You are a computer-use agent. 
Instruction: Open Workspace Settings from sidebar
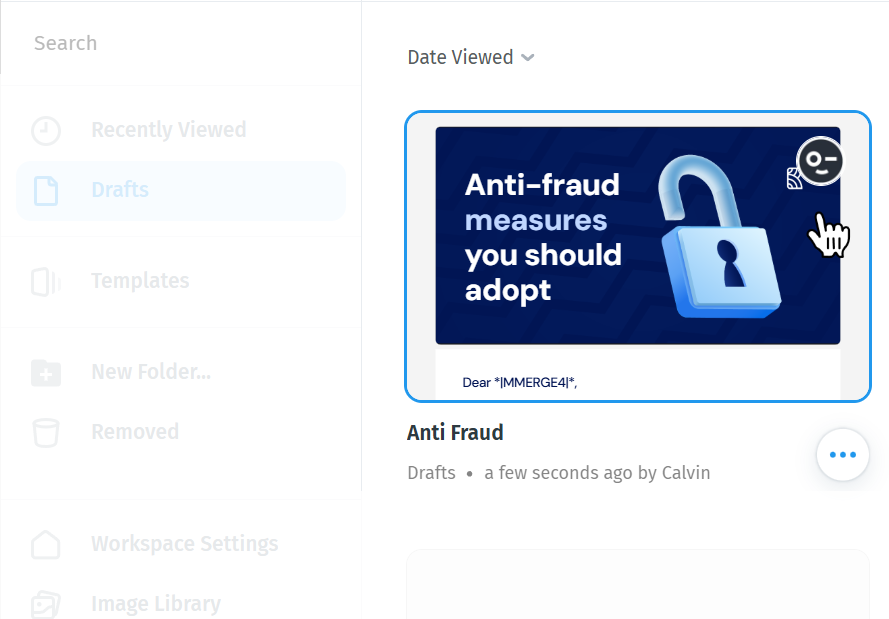coord(181,545)
